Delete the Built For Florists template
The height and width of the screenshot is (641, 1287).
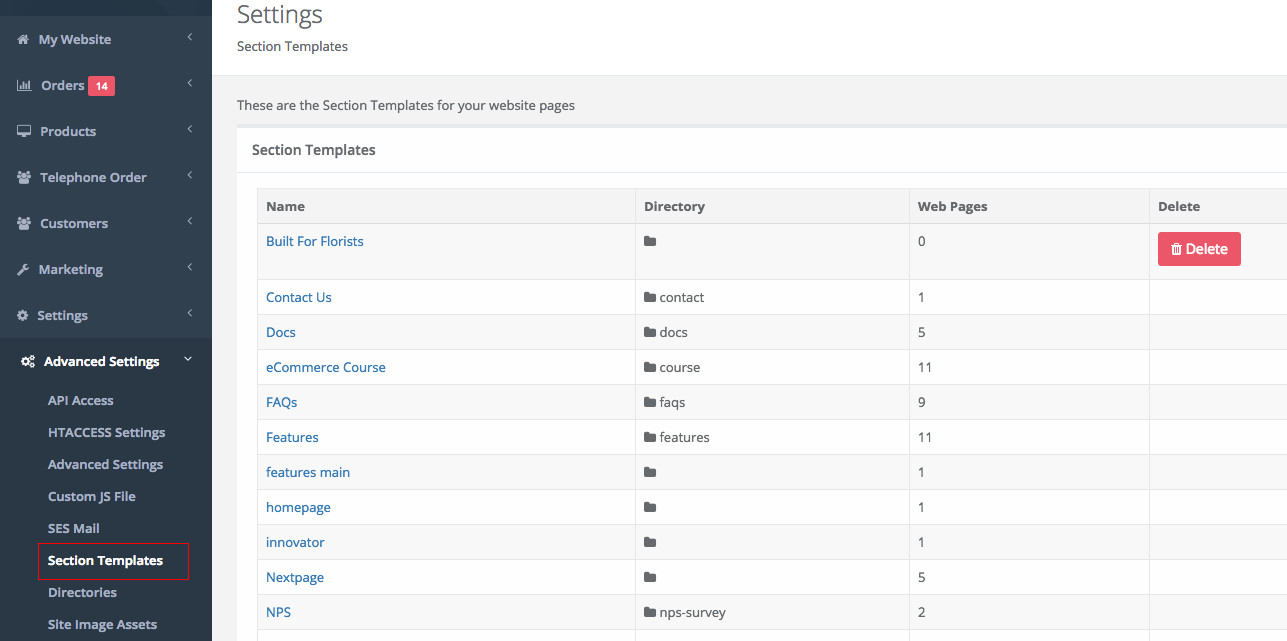click(x=1199, y=249)
